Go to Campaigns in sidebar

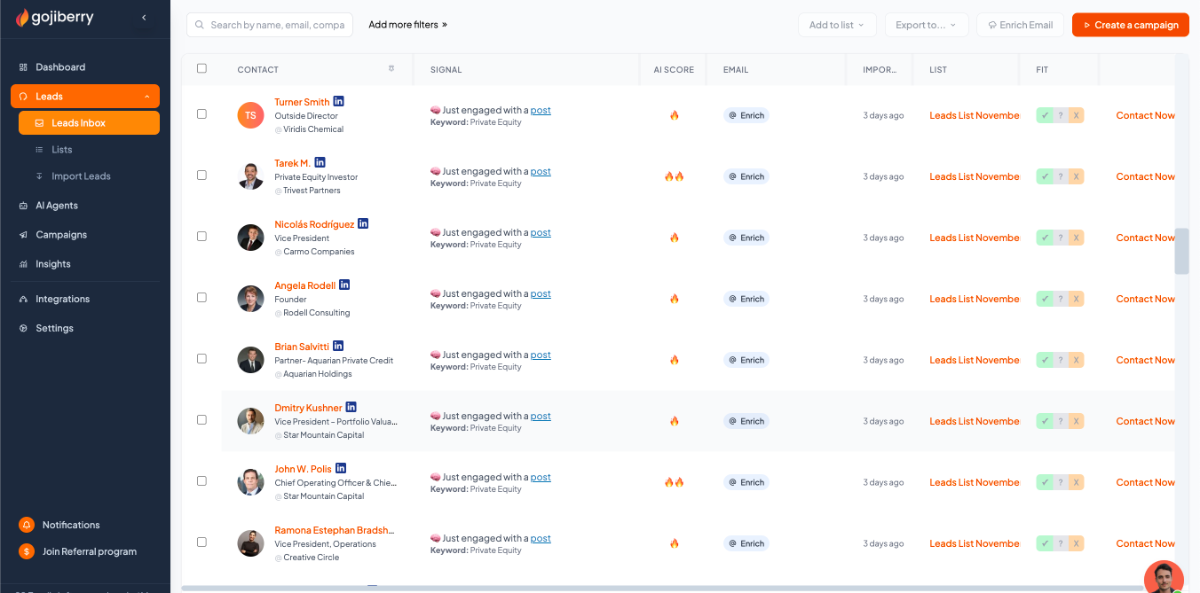[61, 235]
